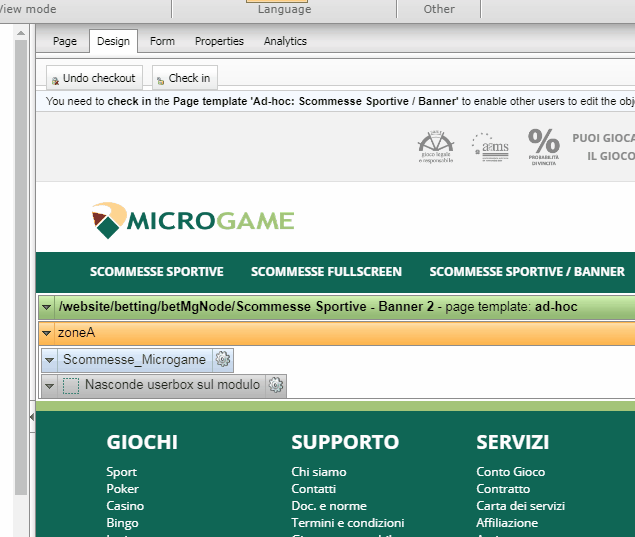Click the dotted widget icon beside Nasconde userbox
635x537 pixels.
pos(71,385)
